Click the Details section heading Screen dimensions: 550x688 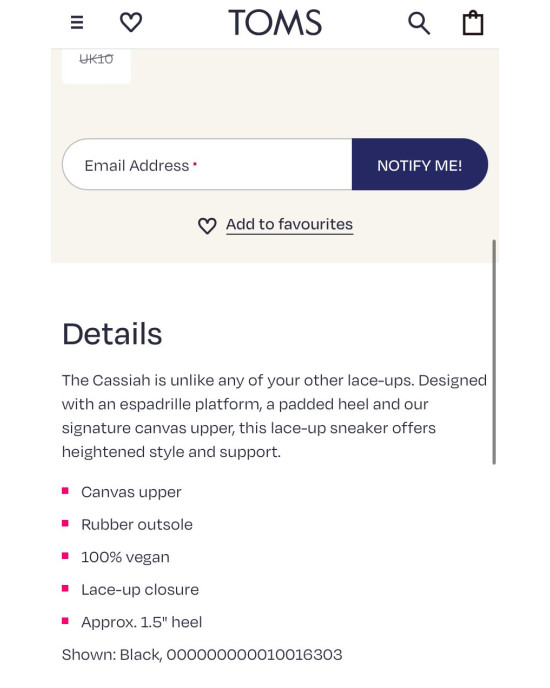coord(112,334)
